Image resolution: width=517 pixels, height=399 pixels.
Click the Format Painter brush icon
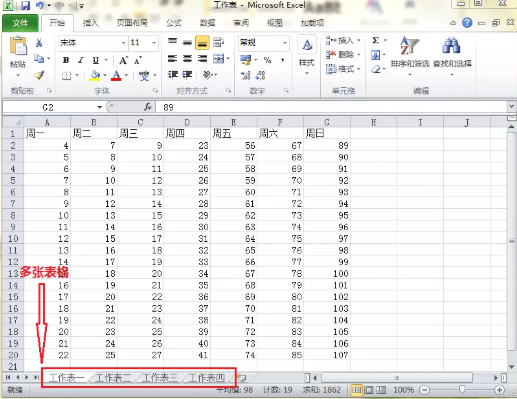[x=39, y=75]
